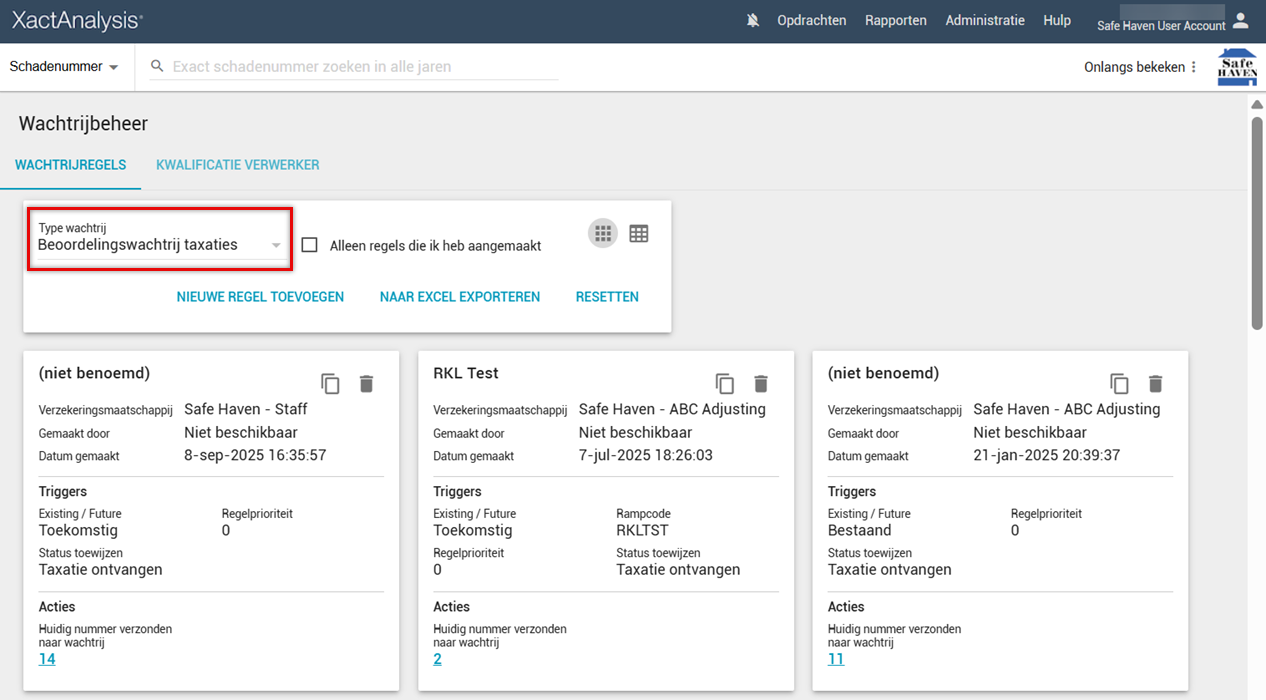
Task: Open the Onlangs bekeken menu
Action: tap(1141, 67)
